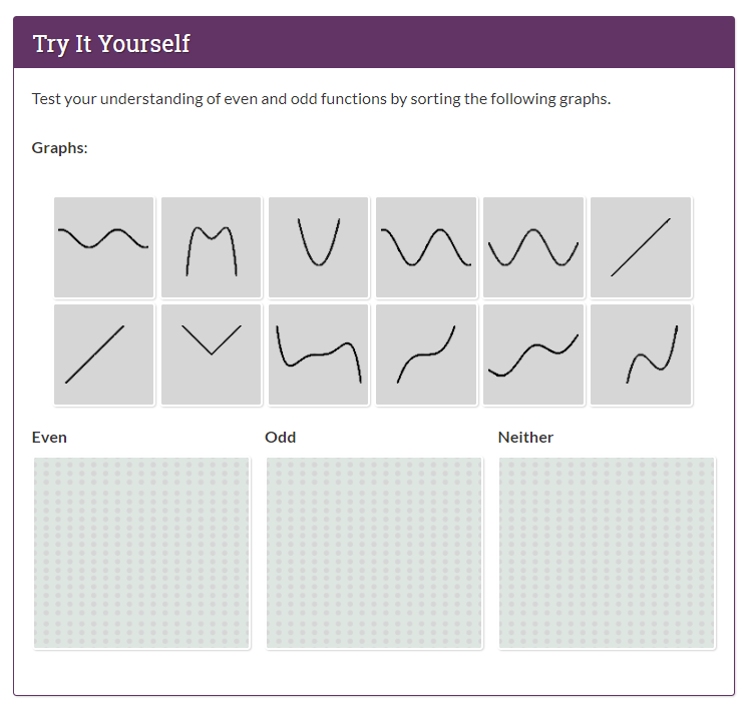Screen dimensions: 755x711
Task: Click the Neither drop zone area
Action: (x=607, y=553)
